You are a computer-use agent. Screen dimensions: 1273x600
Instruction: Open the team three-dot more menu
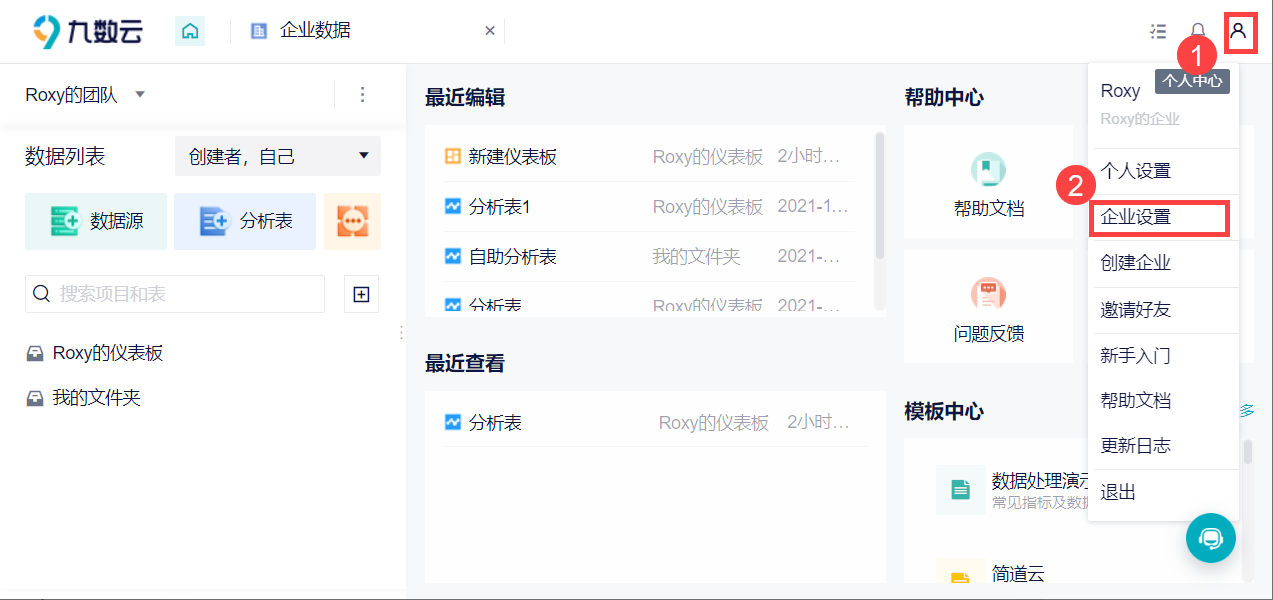pos(362,95)
